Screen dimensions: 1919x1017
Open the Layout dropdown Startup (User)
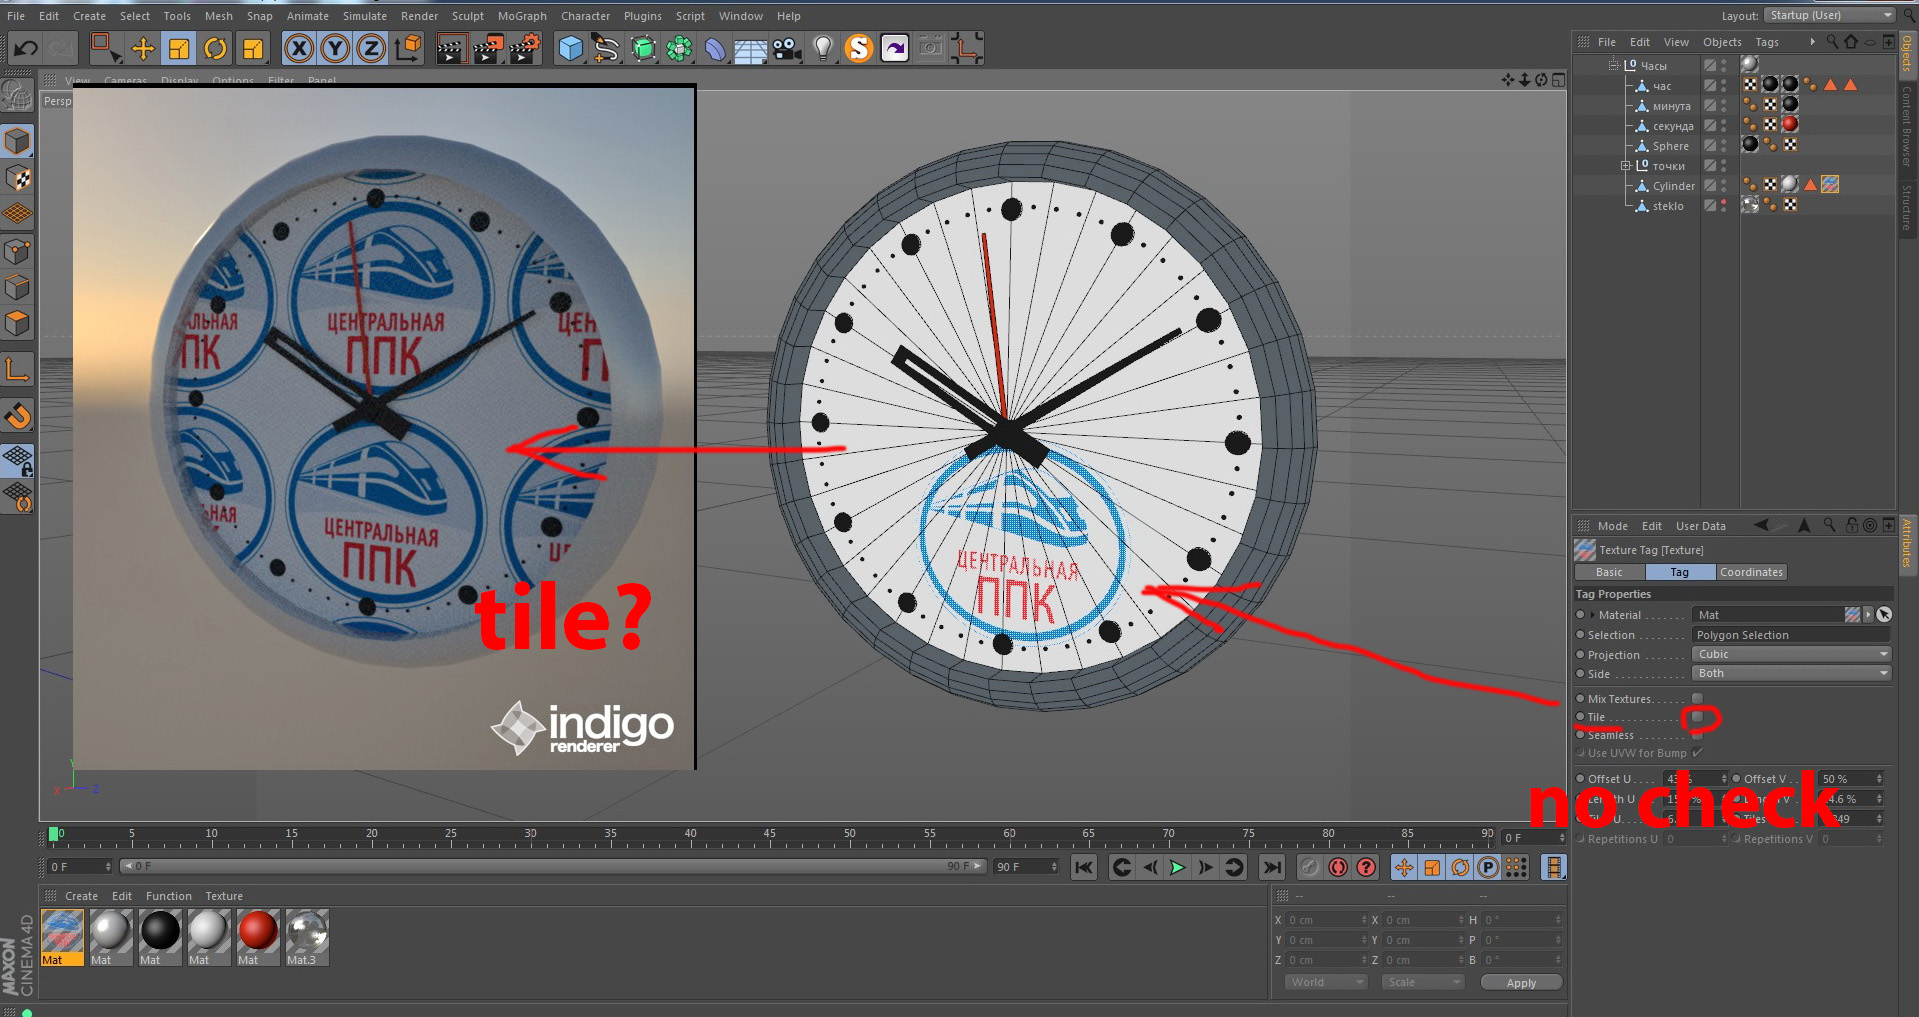click(x=1829, y=15)
